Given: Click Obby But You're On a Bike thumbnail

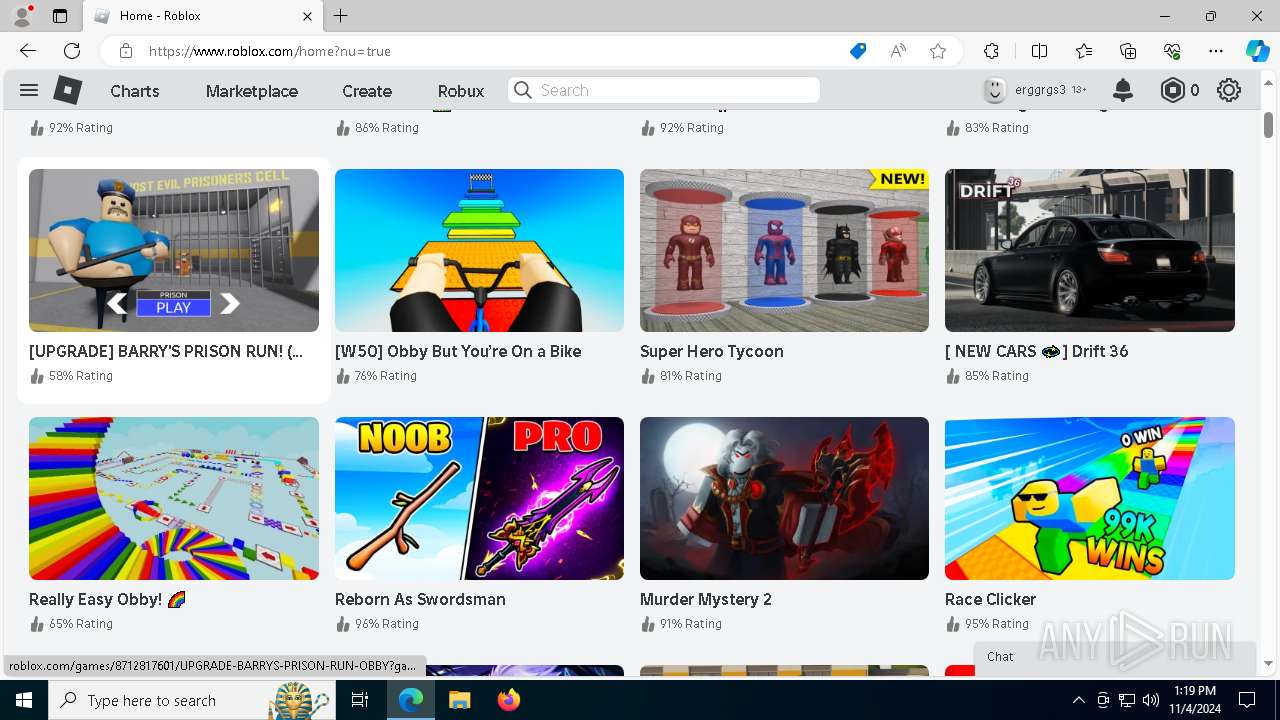Looking at the screenshot, I should (479, 250).
